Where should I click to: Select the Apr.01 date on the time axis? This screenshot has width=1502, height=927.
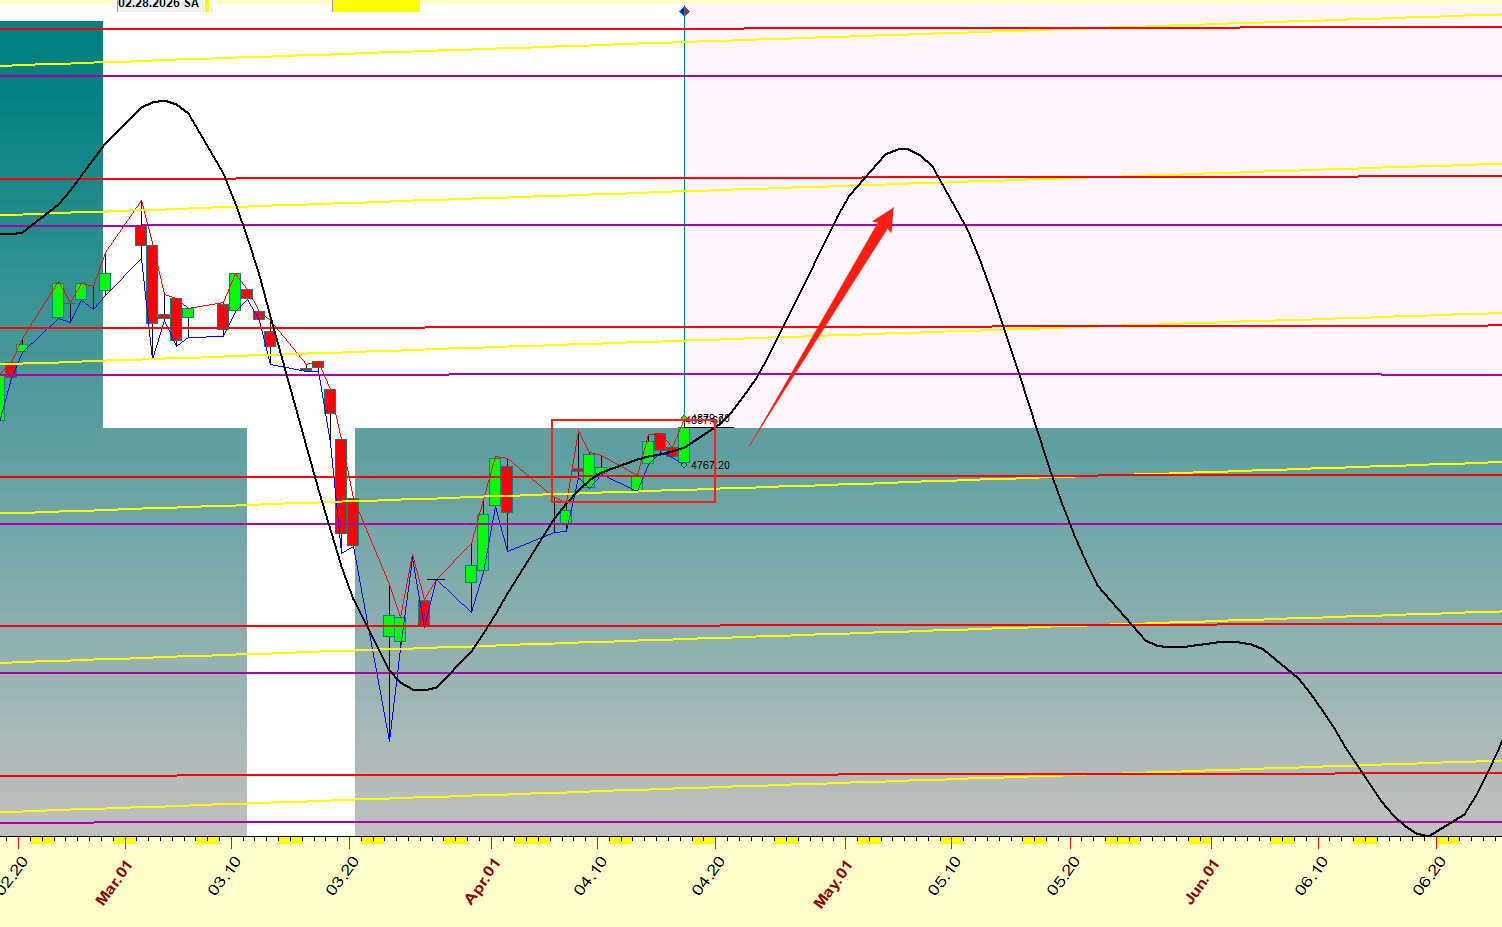[x=482, y=882]
